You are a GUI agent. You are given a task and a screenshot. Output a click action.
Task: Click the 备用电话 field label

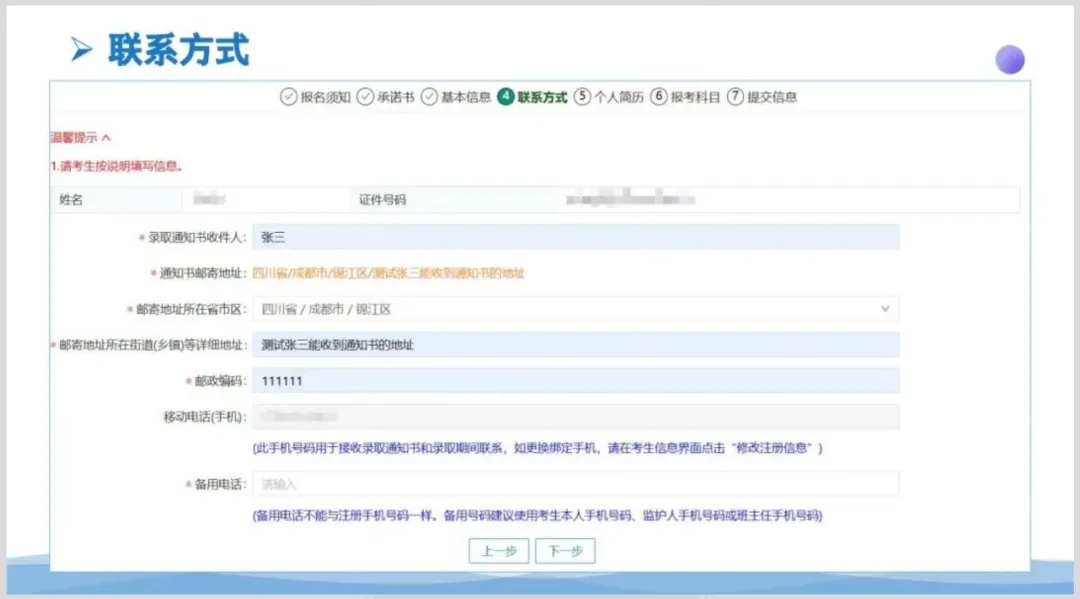(220, 484)
